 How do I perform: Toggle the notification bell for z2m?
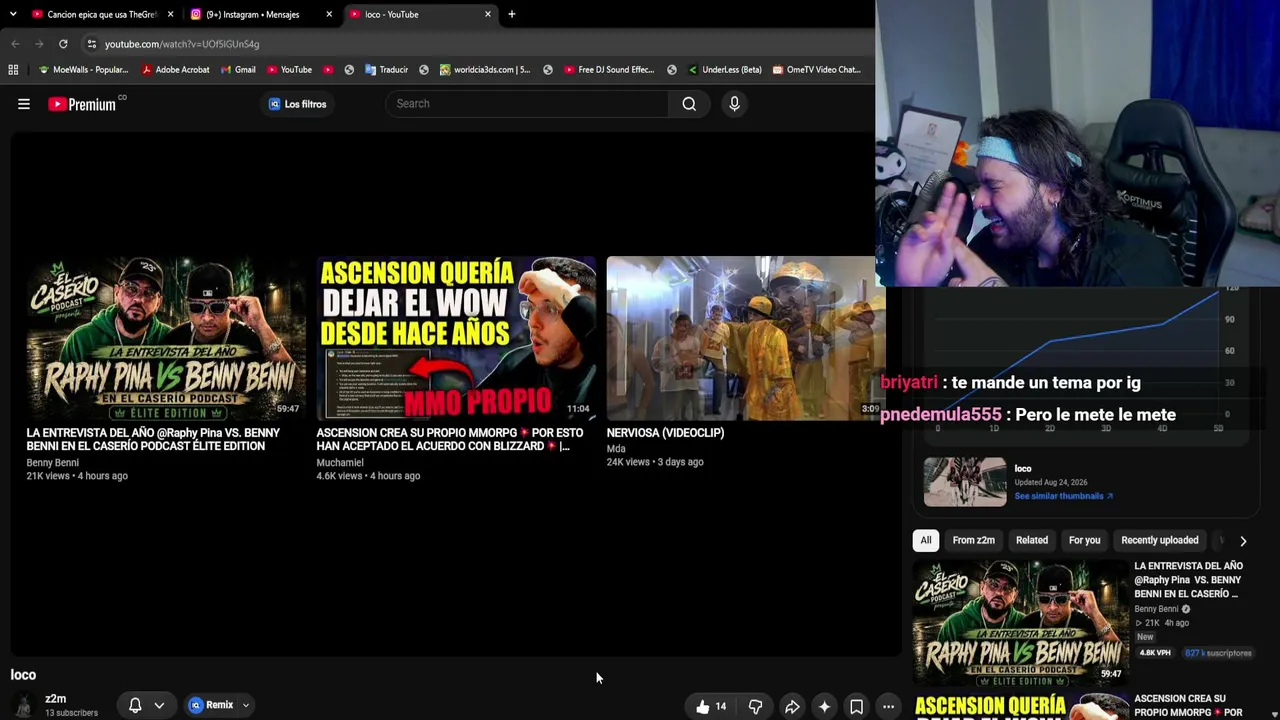[135, 705]
